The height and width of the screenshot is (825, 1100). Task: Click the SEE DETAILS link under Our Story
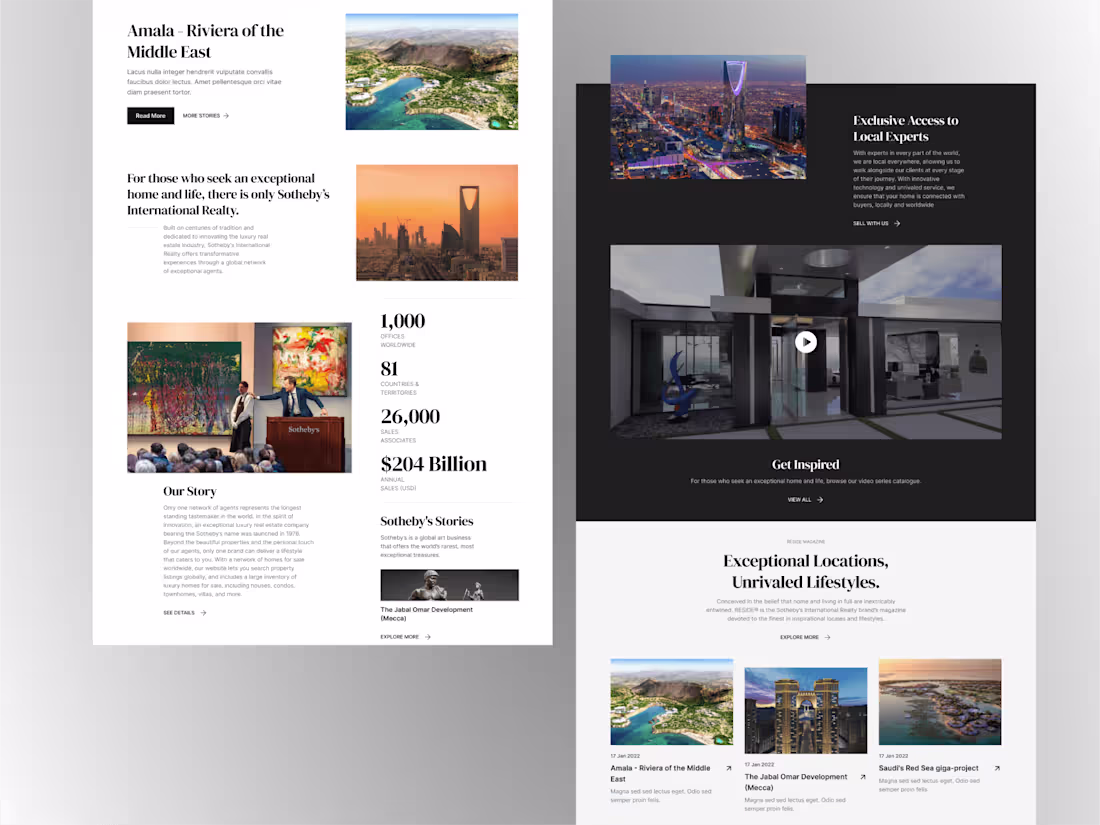click(179, 612)
